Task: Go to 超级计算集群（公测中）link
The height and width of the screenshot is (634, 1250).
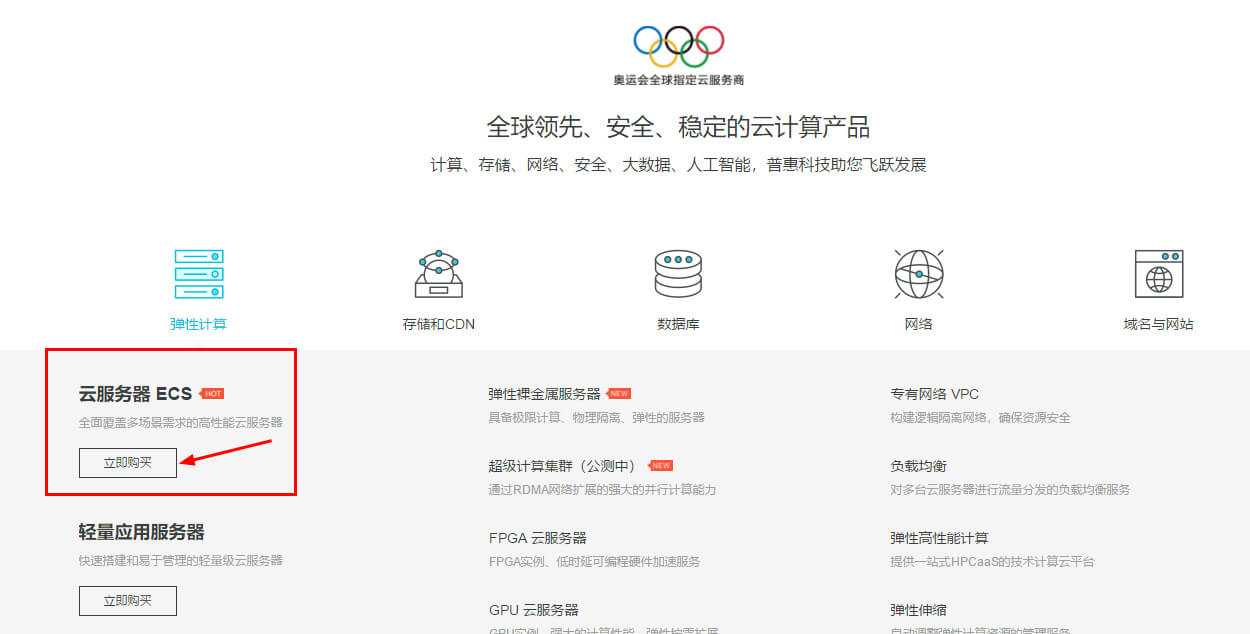Action: click(x=562, y=466)
